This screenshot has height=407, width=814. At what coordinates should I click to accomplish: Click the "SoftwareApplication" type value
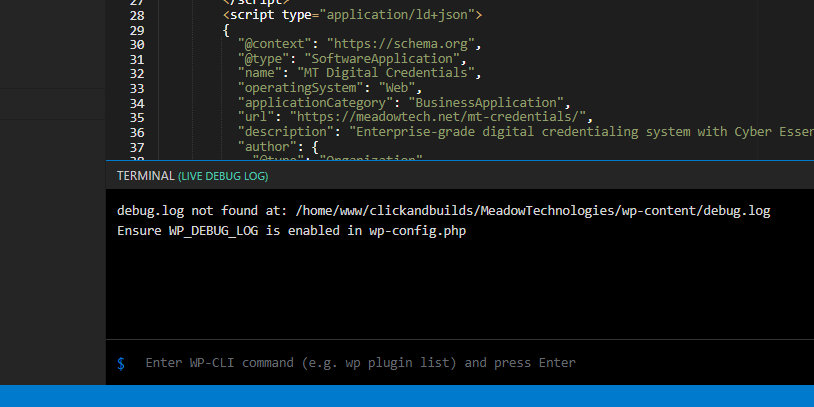[x=382, y=59]
